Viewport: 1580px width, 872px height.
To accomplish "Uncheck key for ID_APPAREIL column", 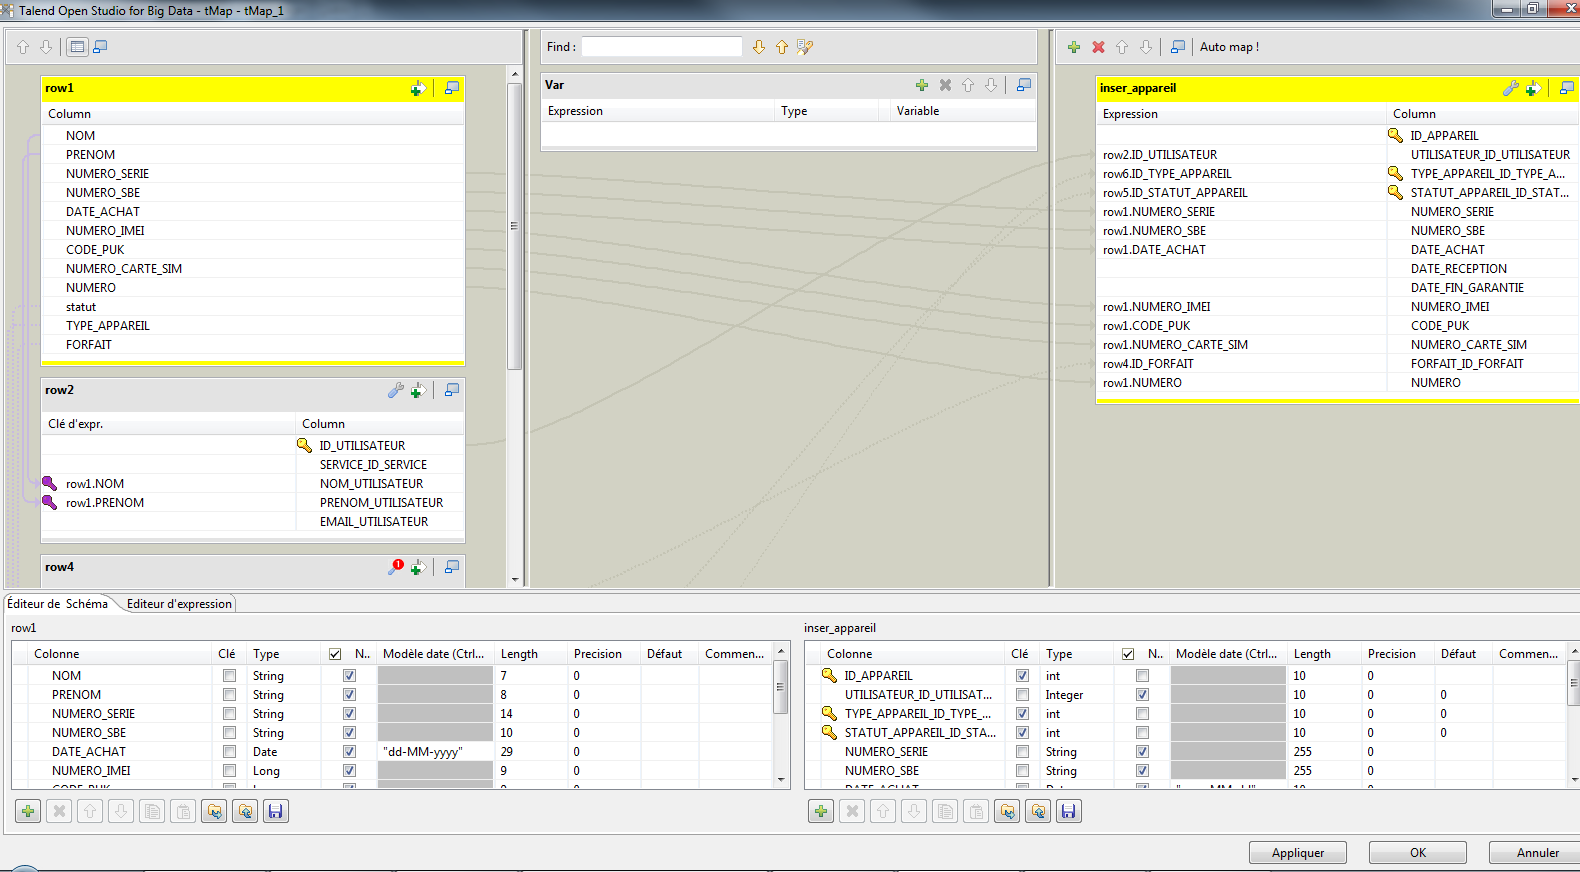I will 1022,676.
